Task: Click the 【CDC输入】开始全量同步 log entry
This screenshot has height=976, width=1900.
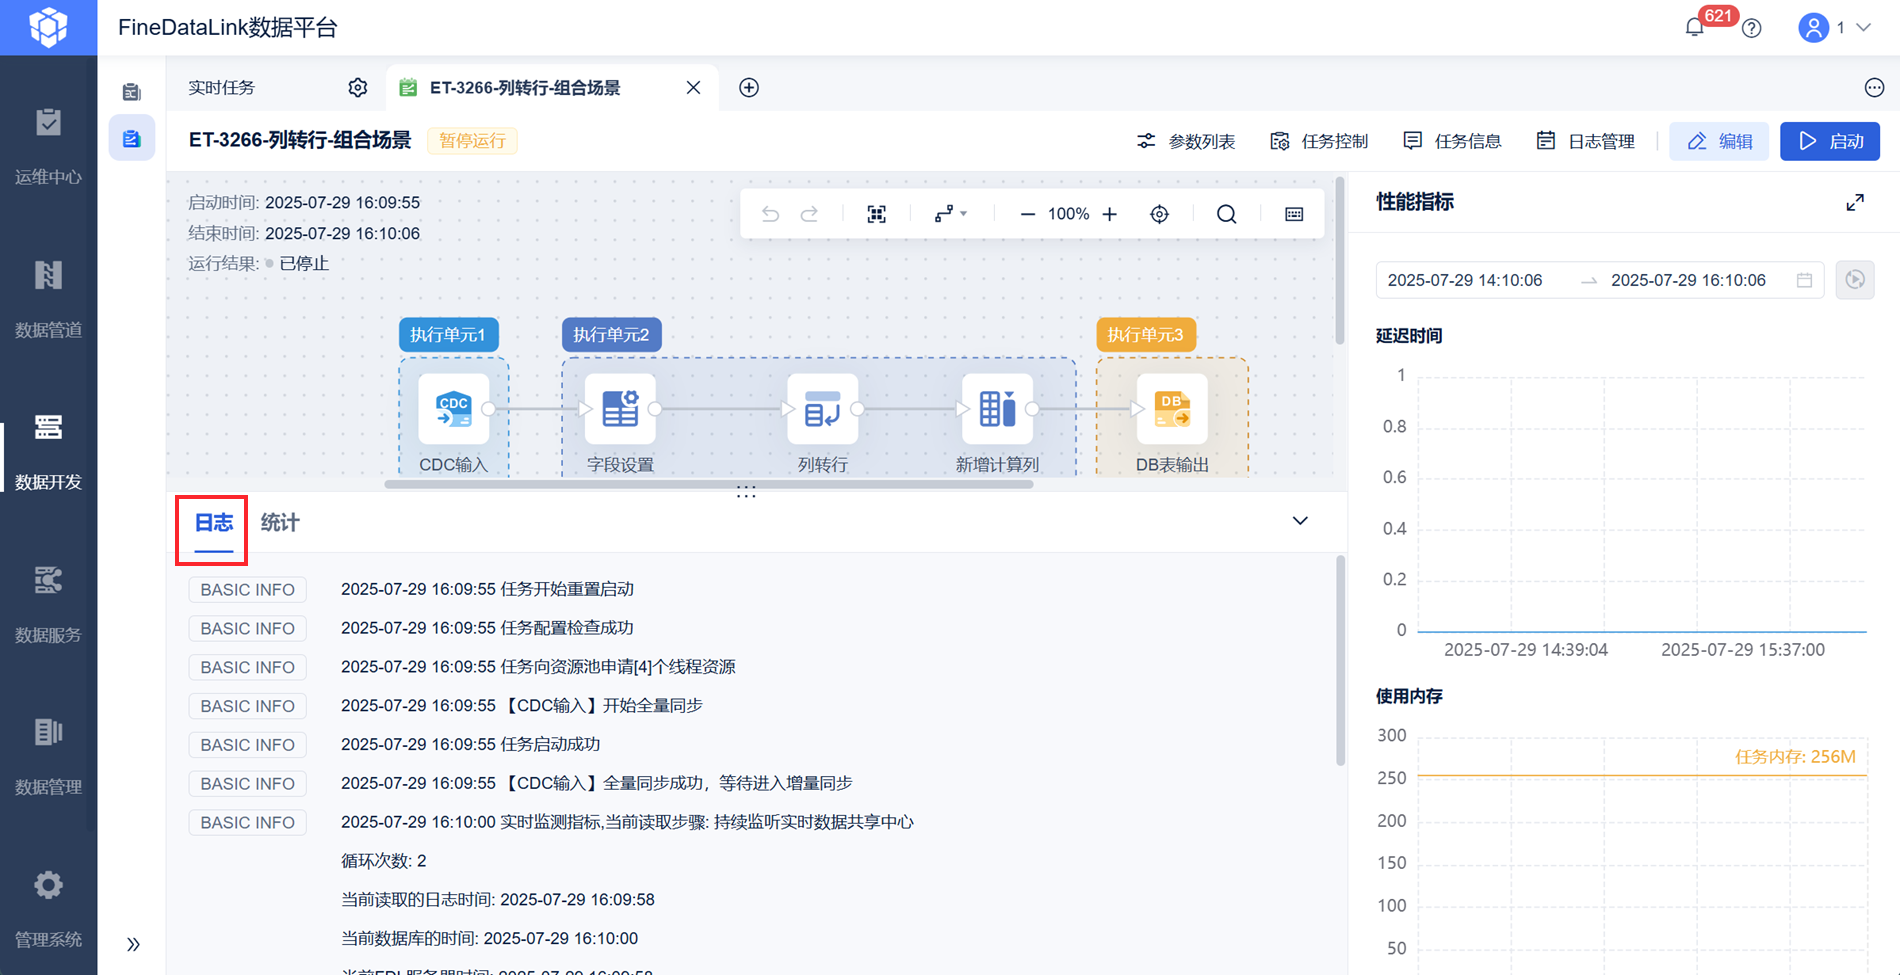Action: [x=522, y=706]
